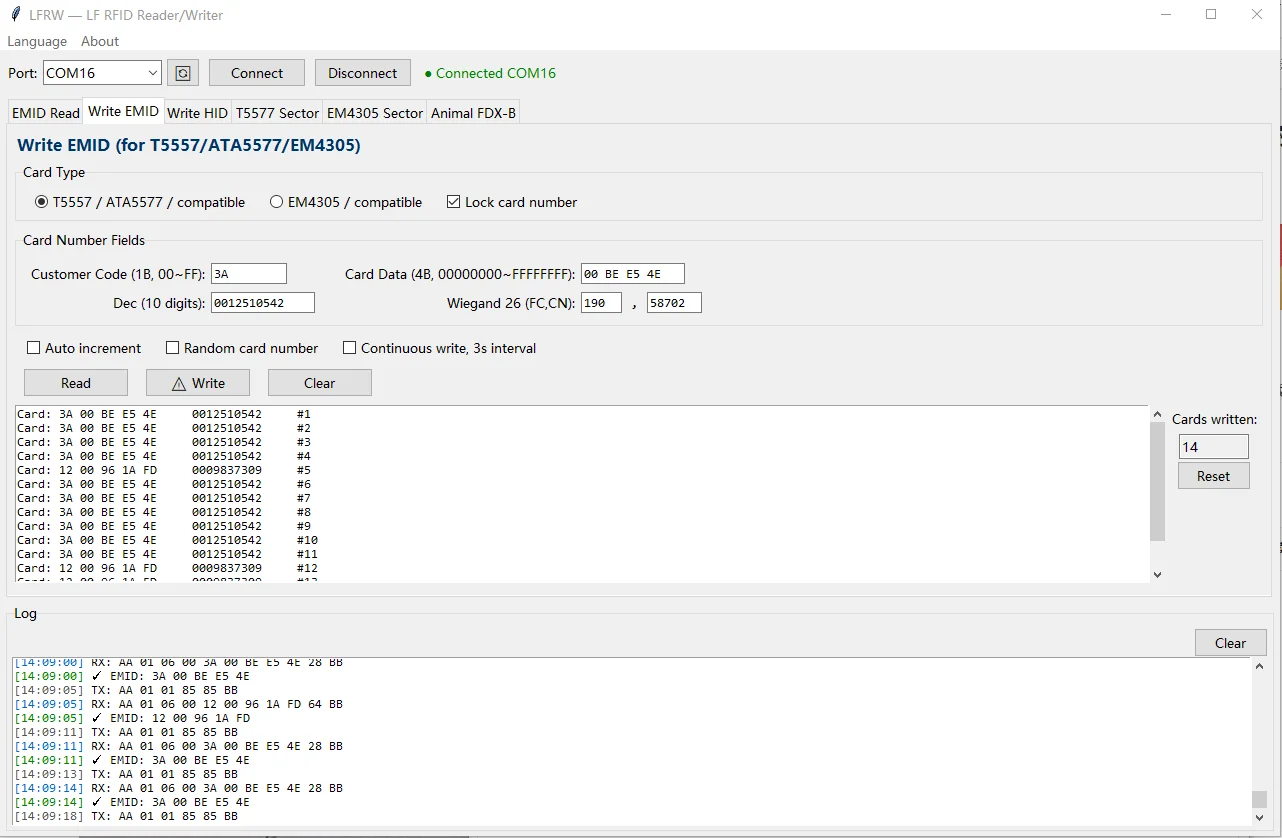Select EM4305 / compatible card type
Image resolution: width=1282 pixels, height=838 pixels.
(346, 202)
